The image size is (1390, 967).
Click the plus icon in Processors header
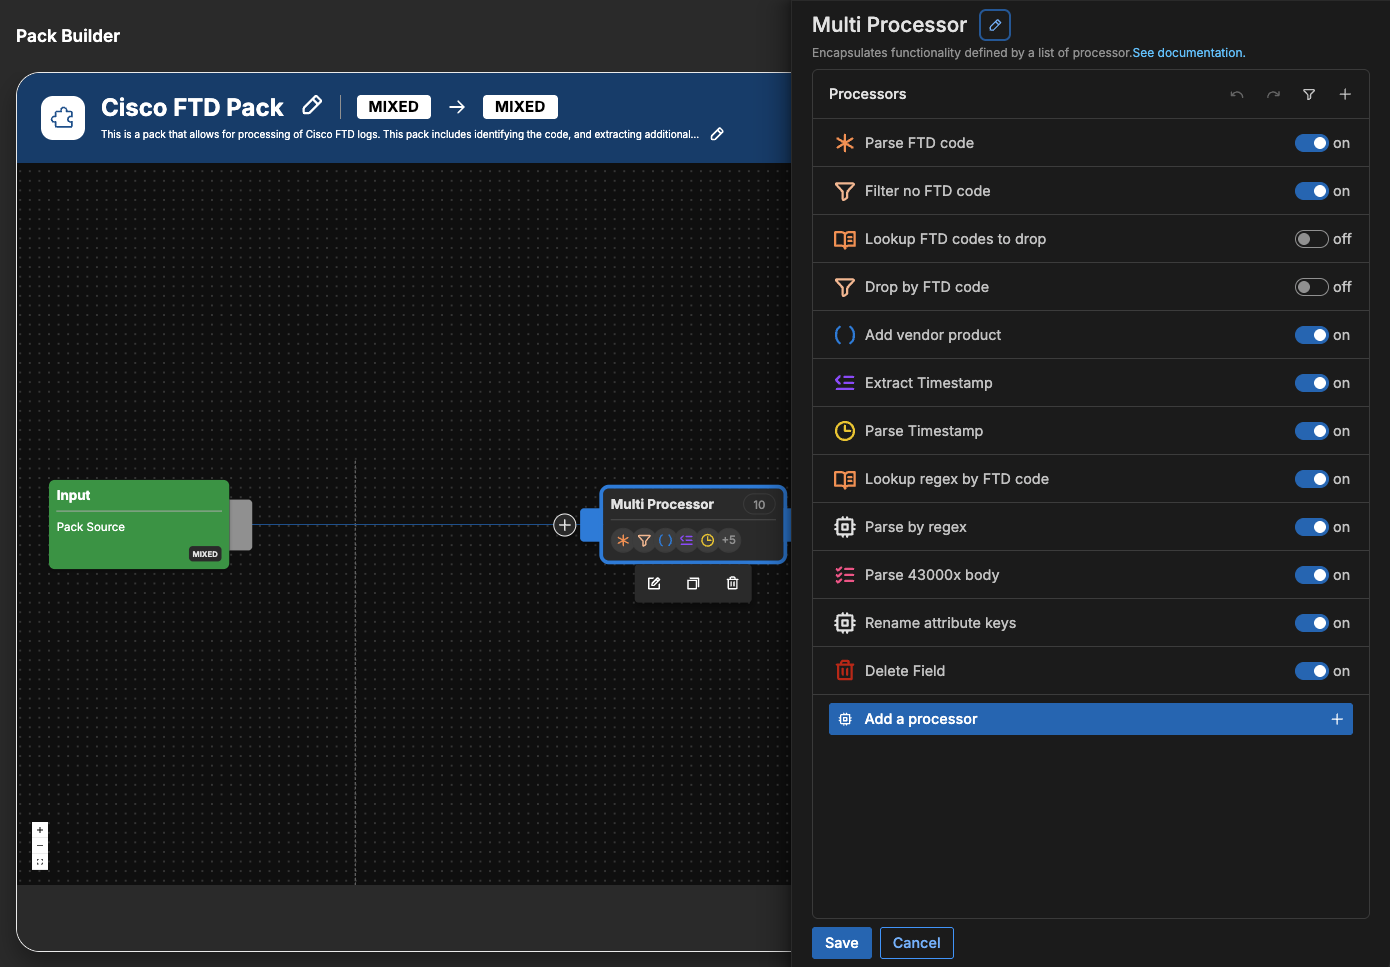(x=1345, y=94)
